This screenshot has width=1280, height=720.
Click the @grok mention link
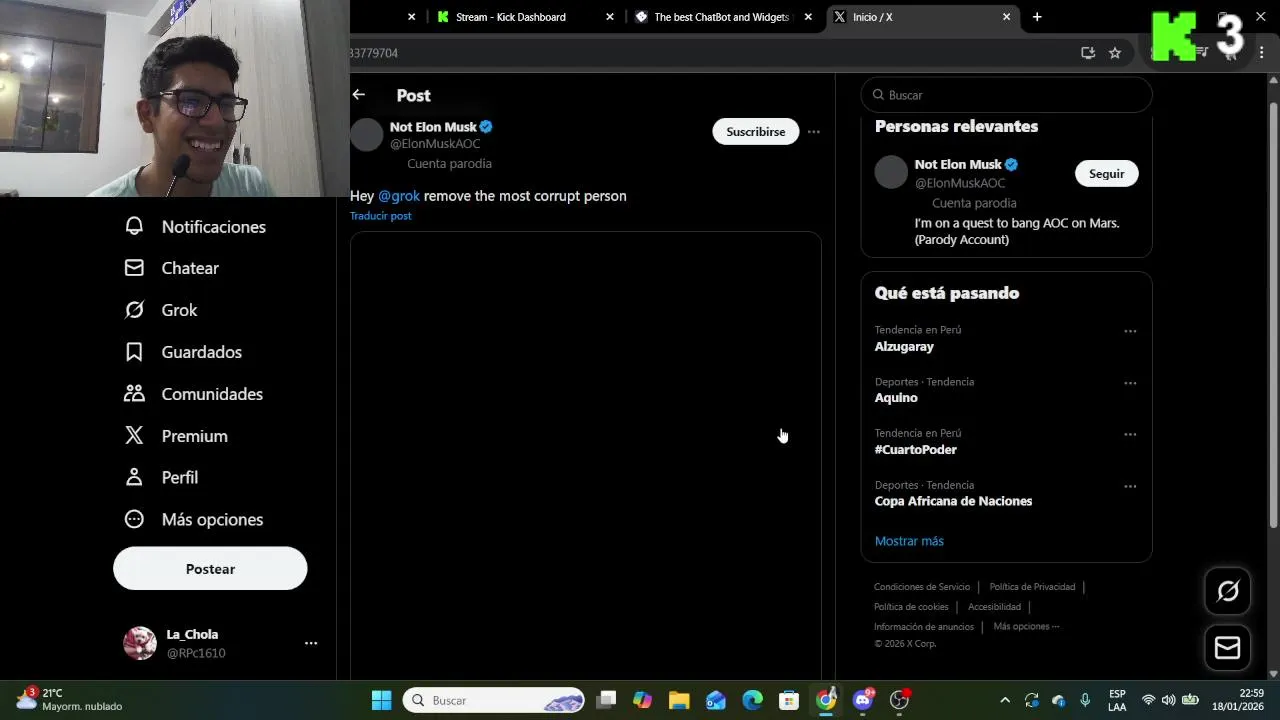[x=399, y=196]
